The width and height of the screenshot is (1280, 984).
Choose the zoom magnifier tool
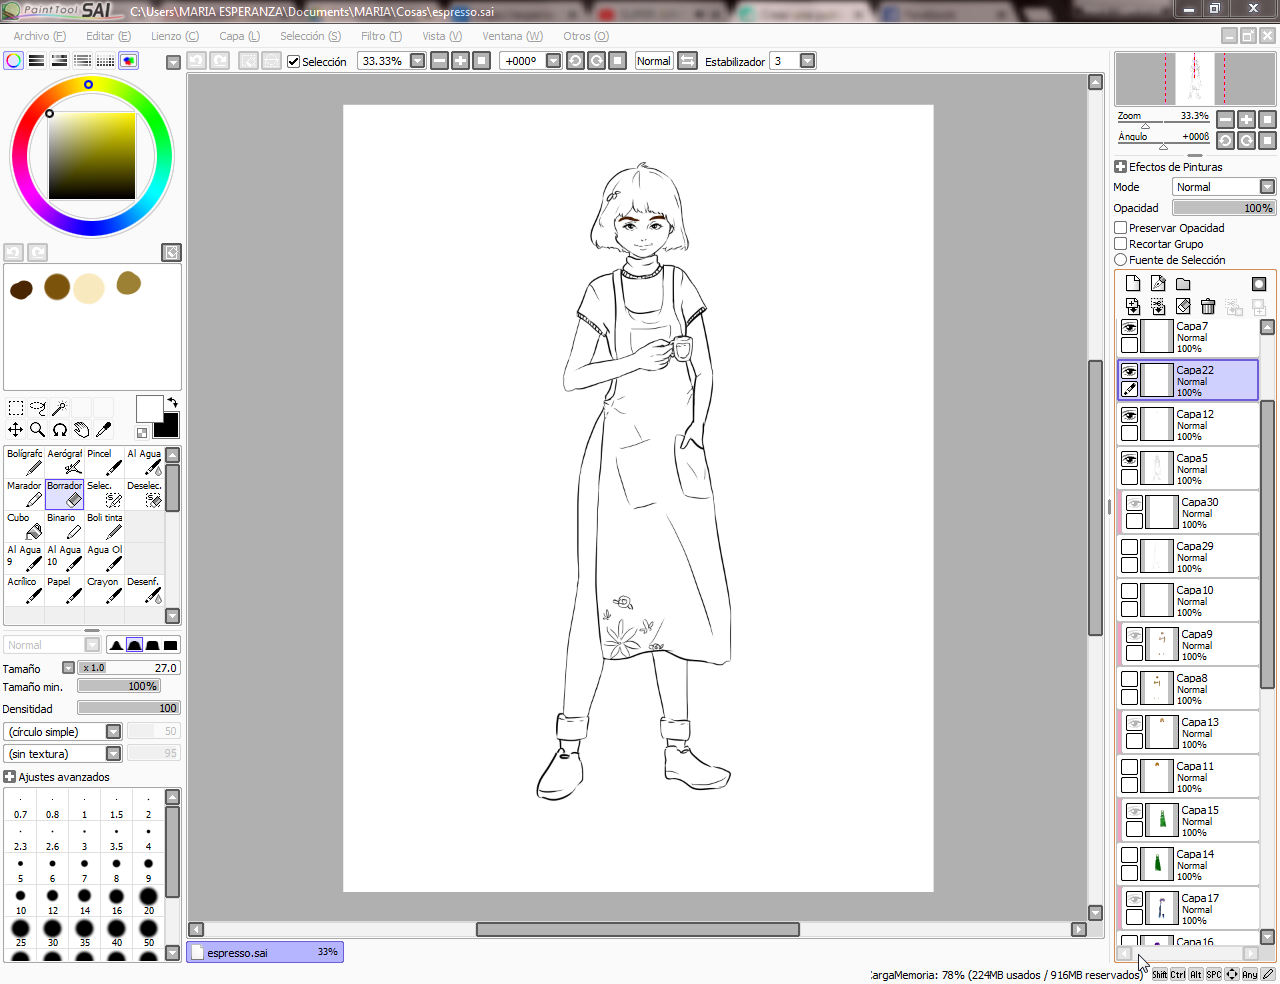click(38, 430)
